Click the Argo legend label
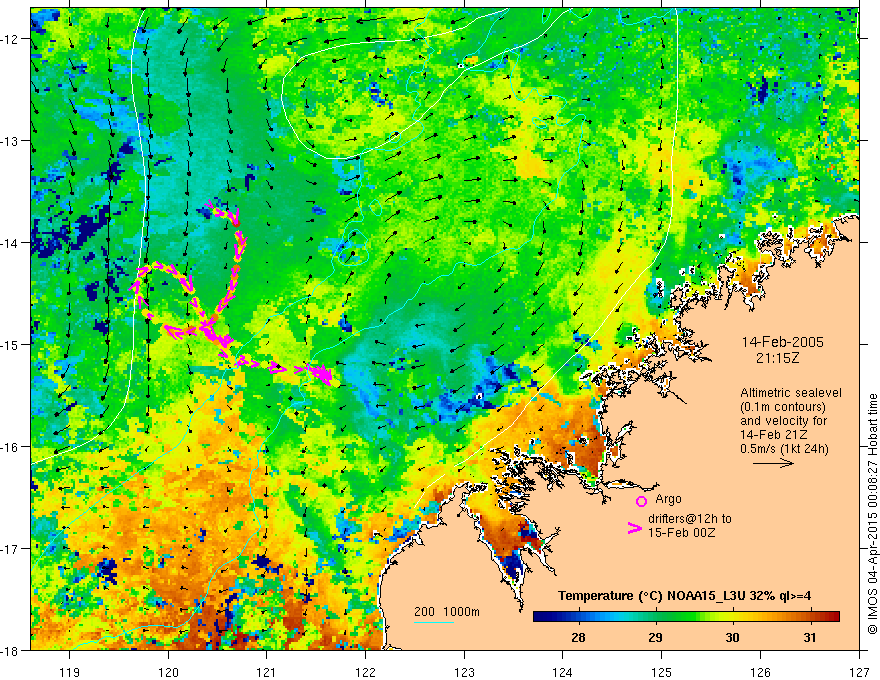This screenshot has width=880, height=680. pyautogui.click(x=668, y=499)
